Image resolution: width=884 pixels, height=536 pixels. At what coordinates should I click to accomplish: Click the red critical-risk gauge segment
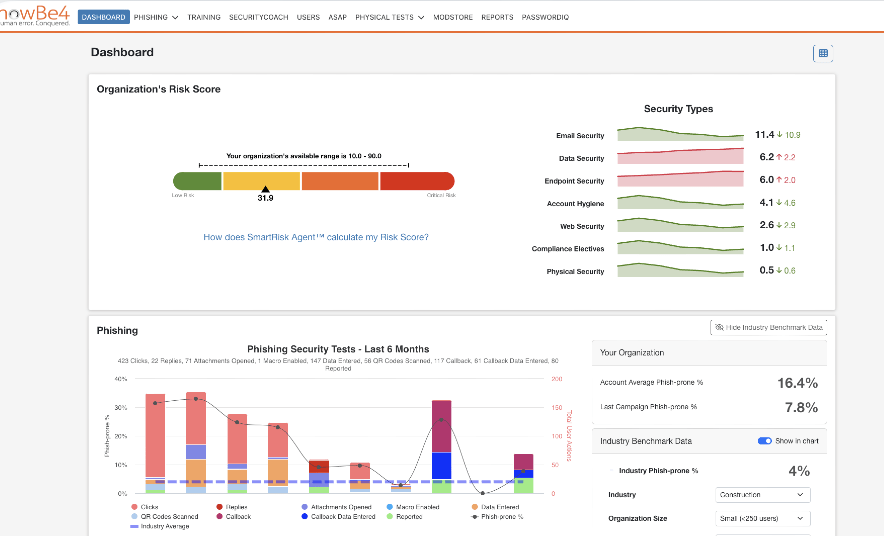(x=417, y=181)
